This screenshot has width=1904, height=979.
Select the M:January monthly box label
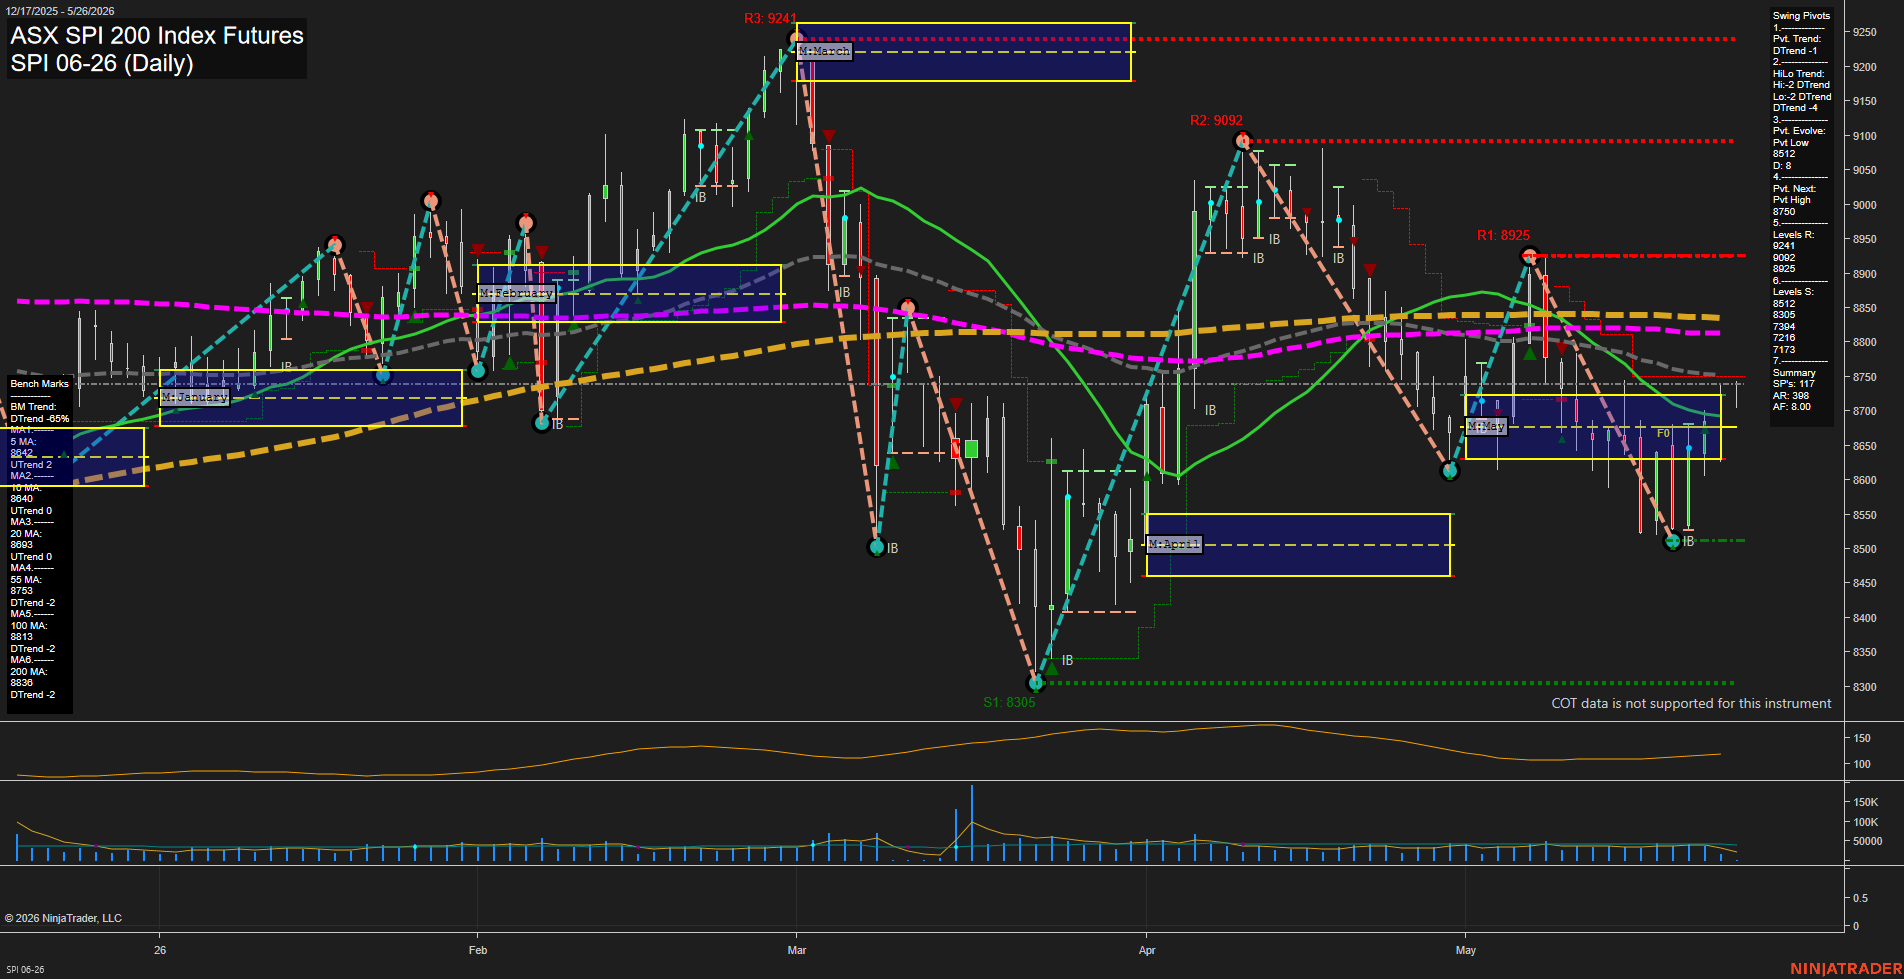click(x=194, y=397)
